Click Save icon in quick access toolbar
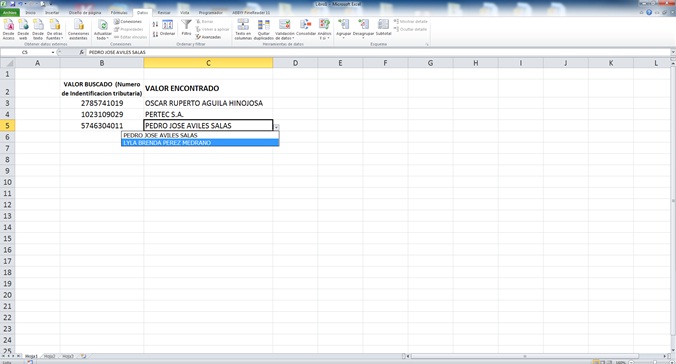Screen dimensions: 676x364 tap(12, 3)
